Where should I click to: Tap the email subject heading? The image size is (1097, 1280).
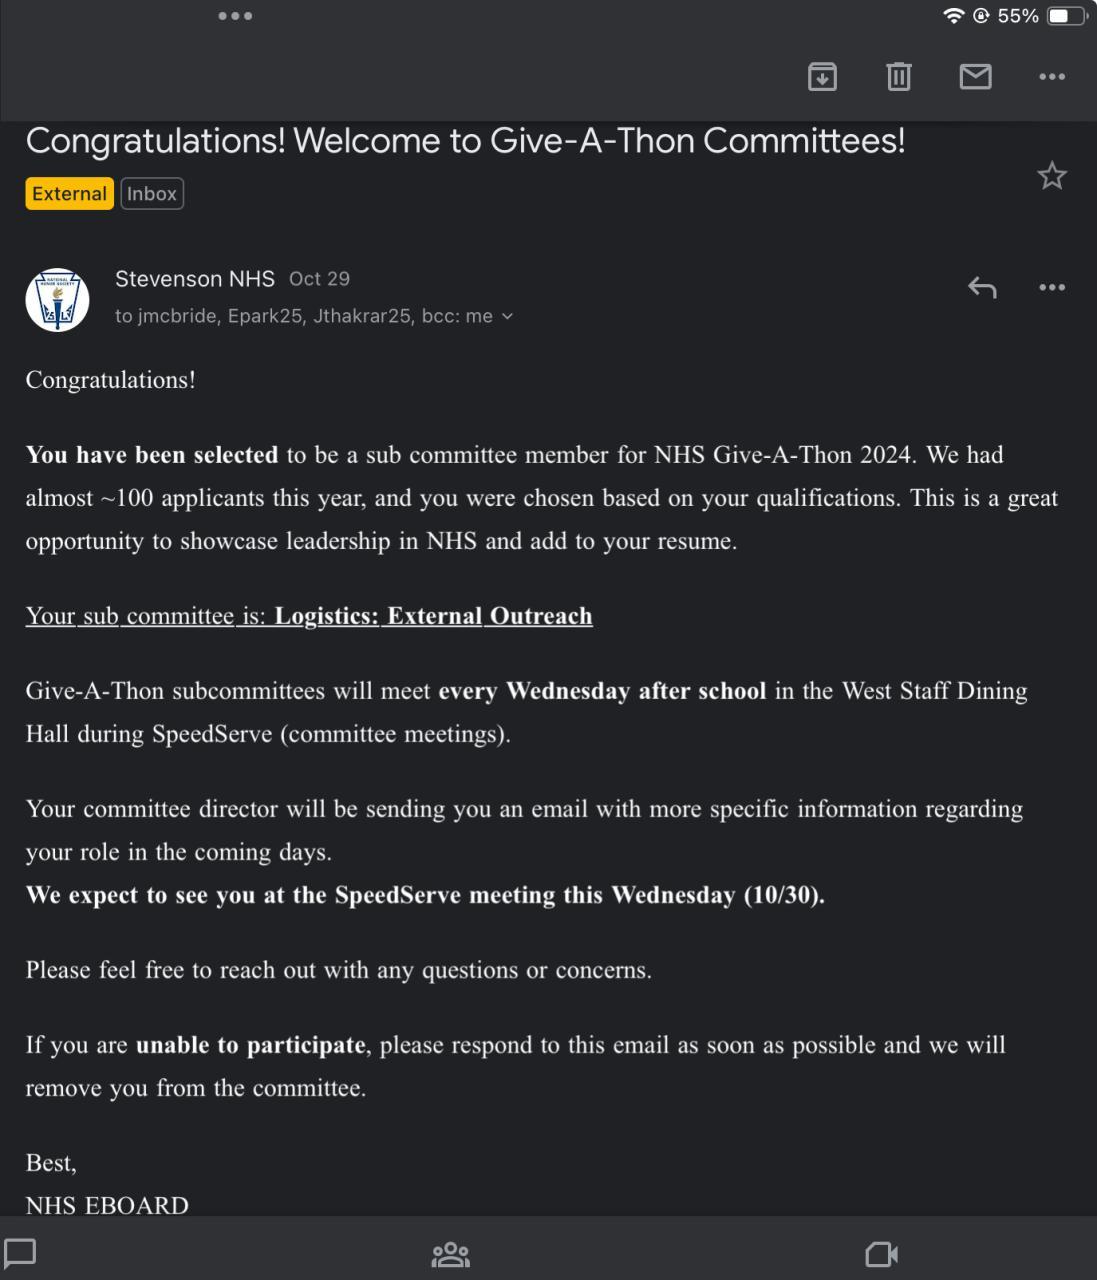[465, 141]
